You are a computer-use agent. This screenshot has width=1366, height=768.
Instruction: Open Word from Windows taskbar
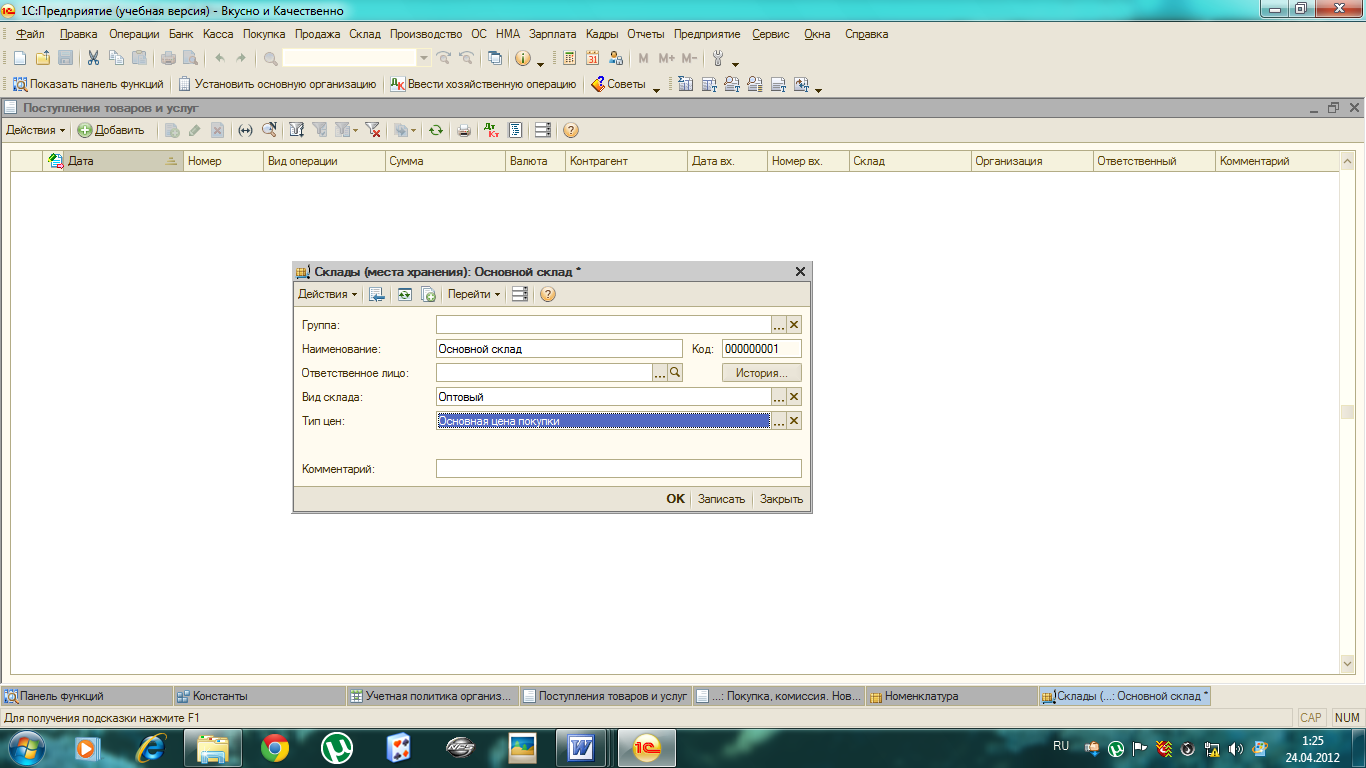(582, 747)
